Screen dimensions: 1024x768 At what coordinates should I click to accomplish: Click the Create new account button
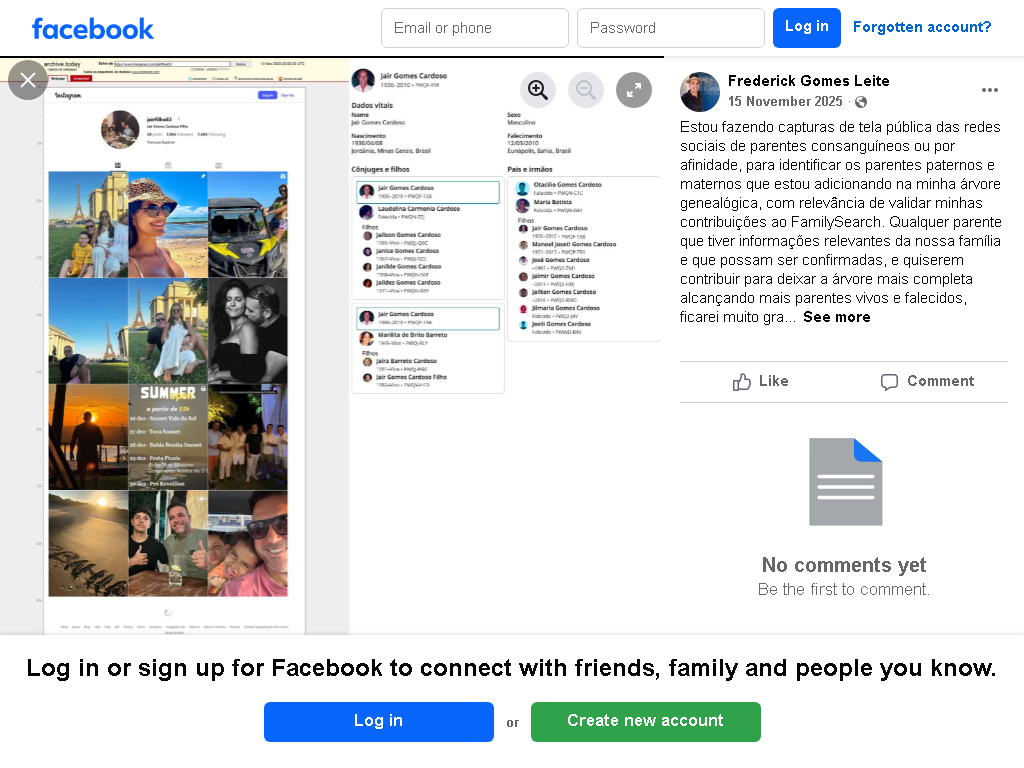pos(645,722)
